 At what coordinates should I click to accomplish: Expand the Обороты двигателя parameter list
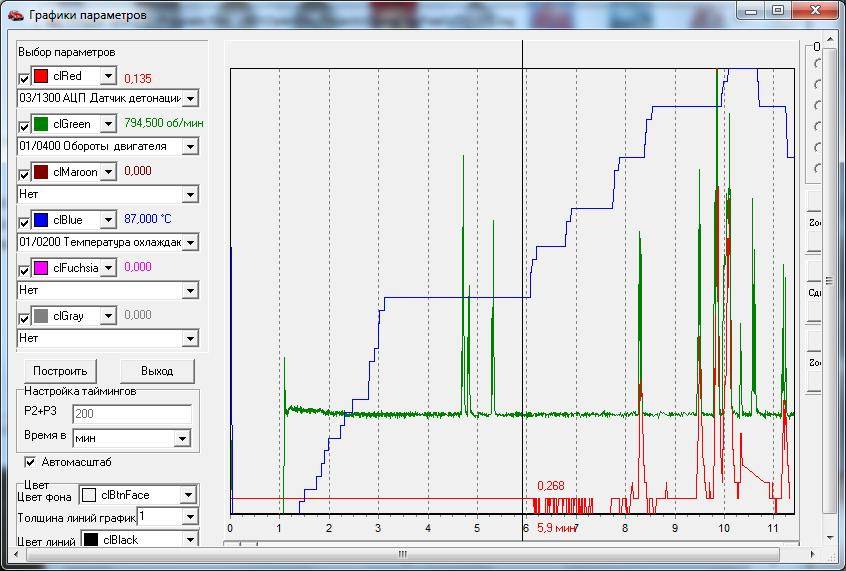(190, 146)
